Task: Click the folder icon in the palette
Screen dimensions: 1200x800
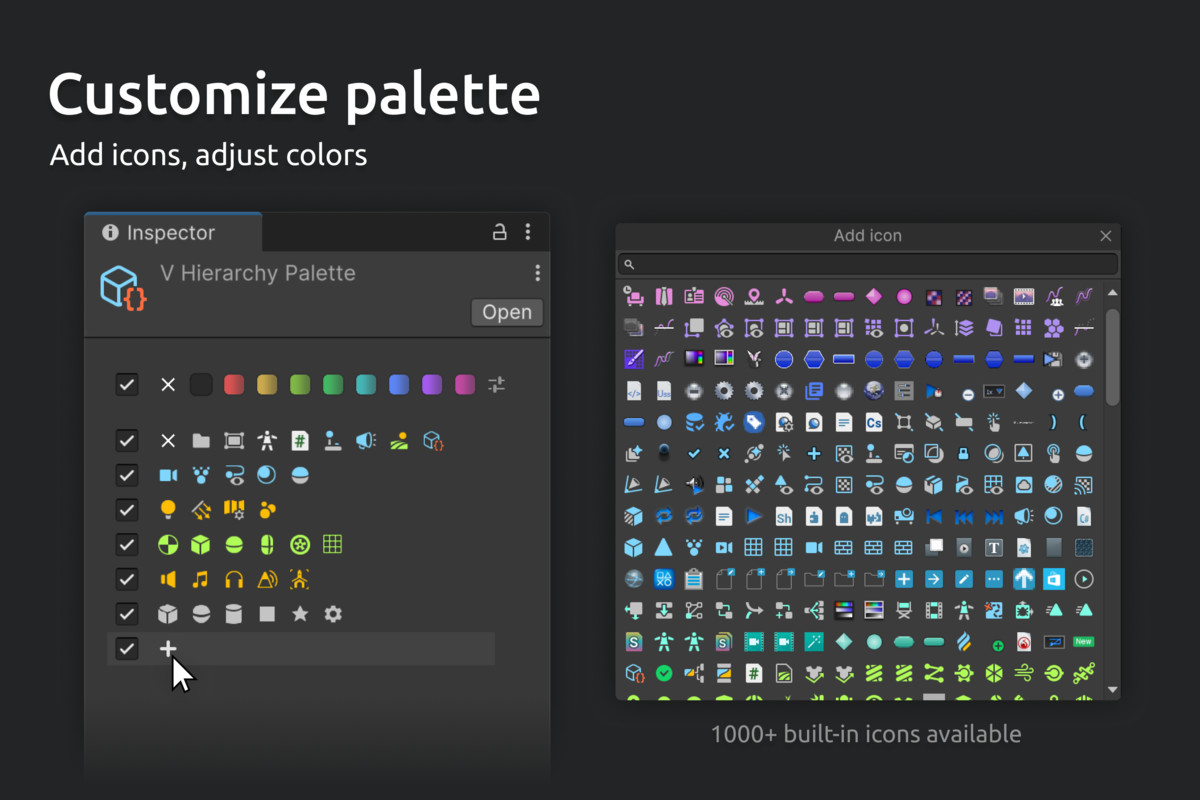Action: (201, 441)
